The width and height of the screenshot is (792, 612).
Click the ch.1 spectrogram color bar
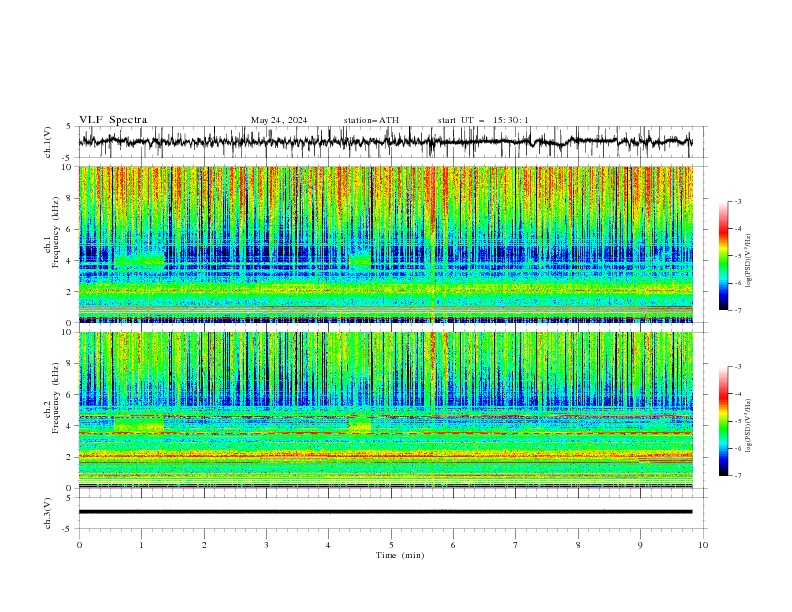[723, 256]
